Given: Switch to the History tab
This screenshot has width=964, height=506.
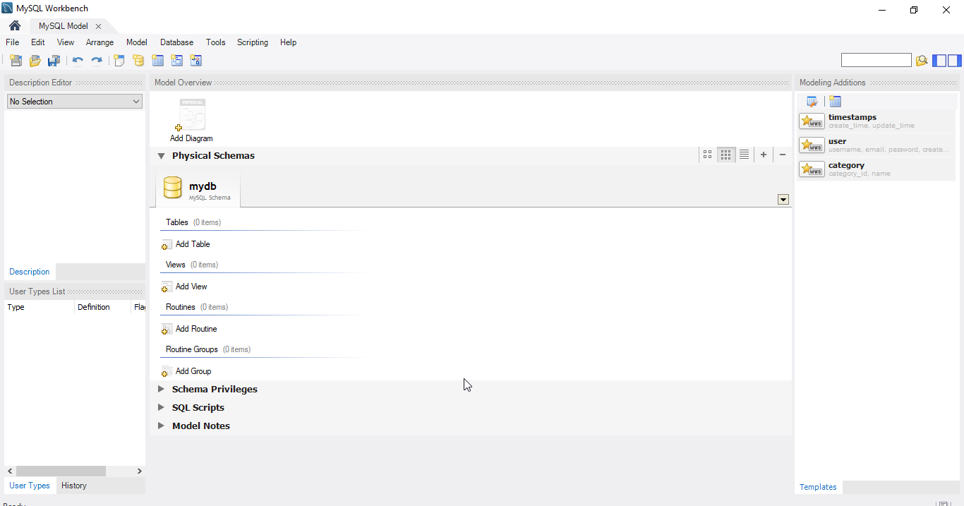Looking at the screenshot, I should coord(74,486).
